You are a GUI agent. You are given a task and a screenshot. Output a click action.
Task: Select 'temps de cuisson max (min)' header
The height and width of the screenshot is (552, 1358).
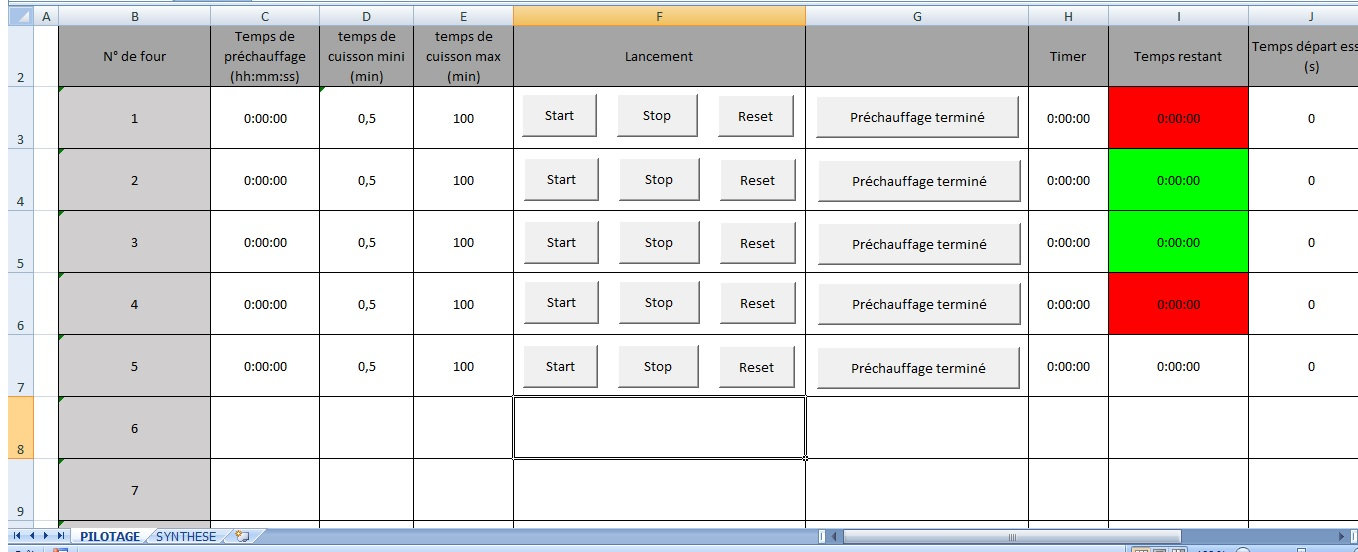click(x=463, y=57)
